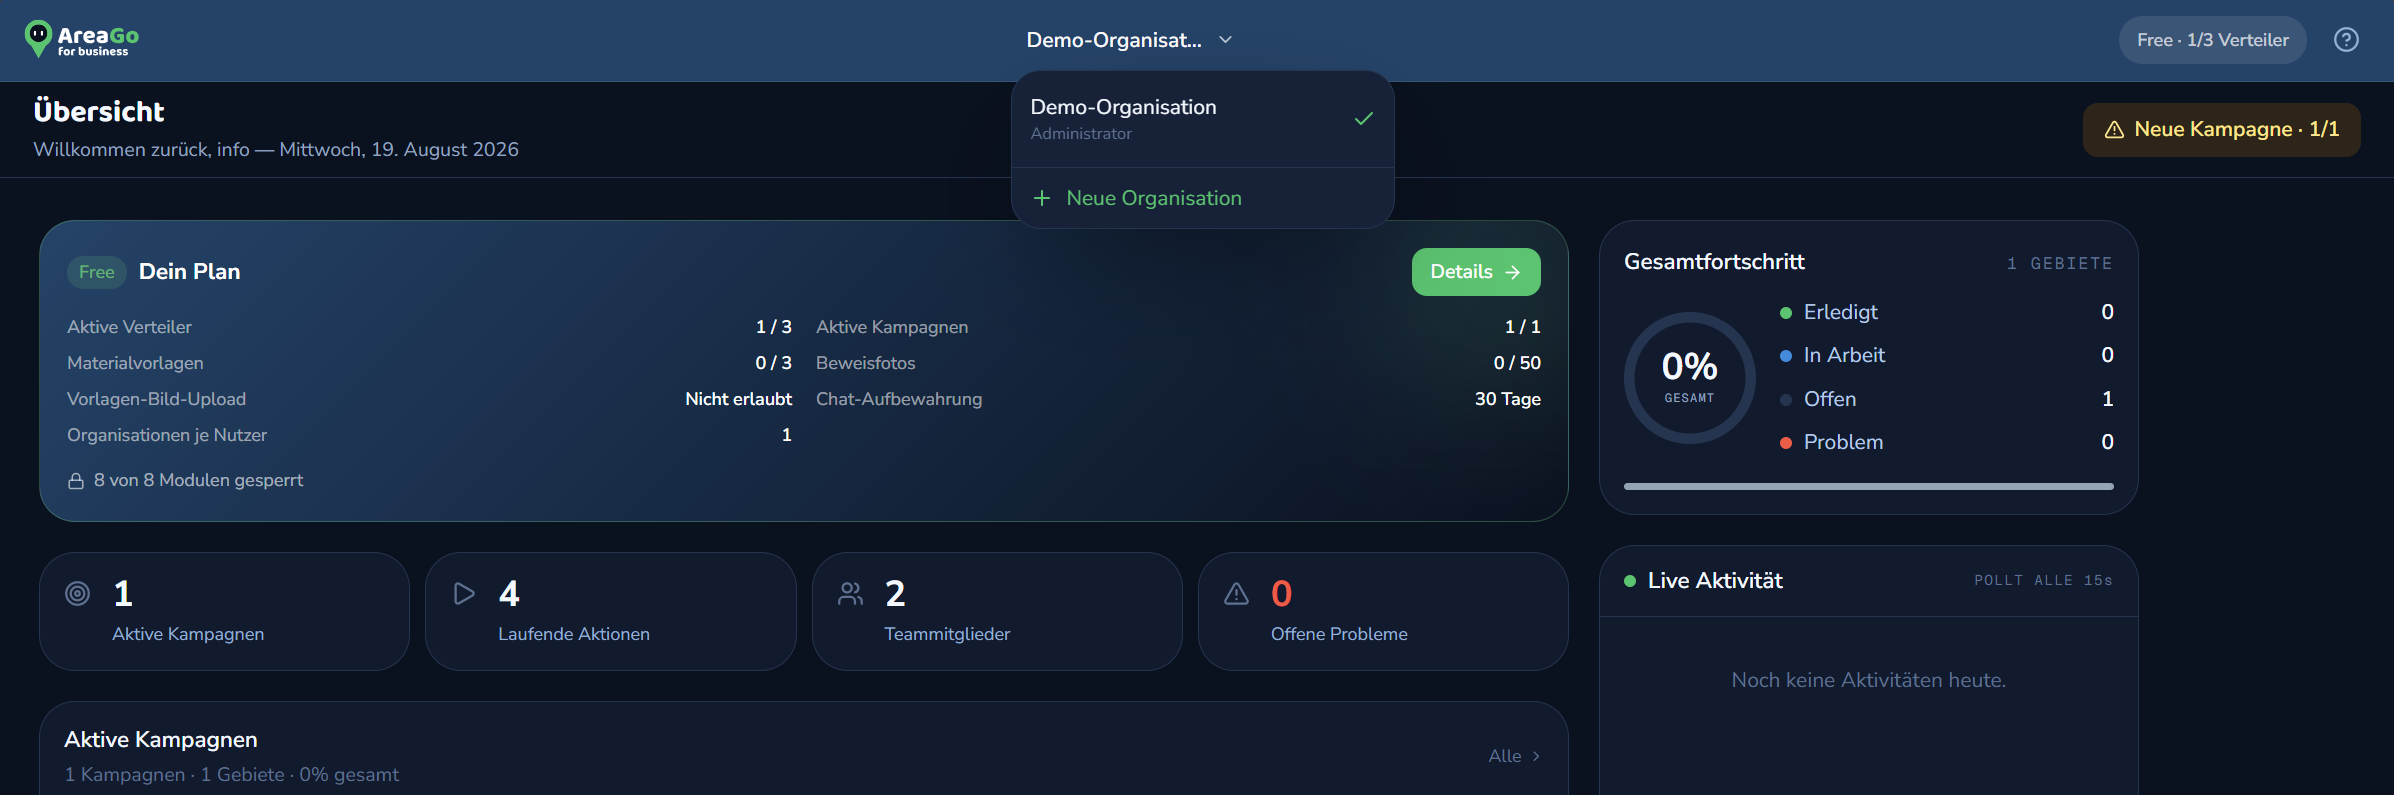2394x795 pixels.
Task: Click the Gesamtfortschritt horizontal progress bar
Action: click(1869, 486)
